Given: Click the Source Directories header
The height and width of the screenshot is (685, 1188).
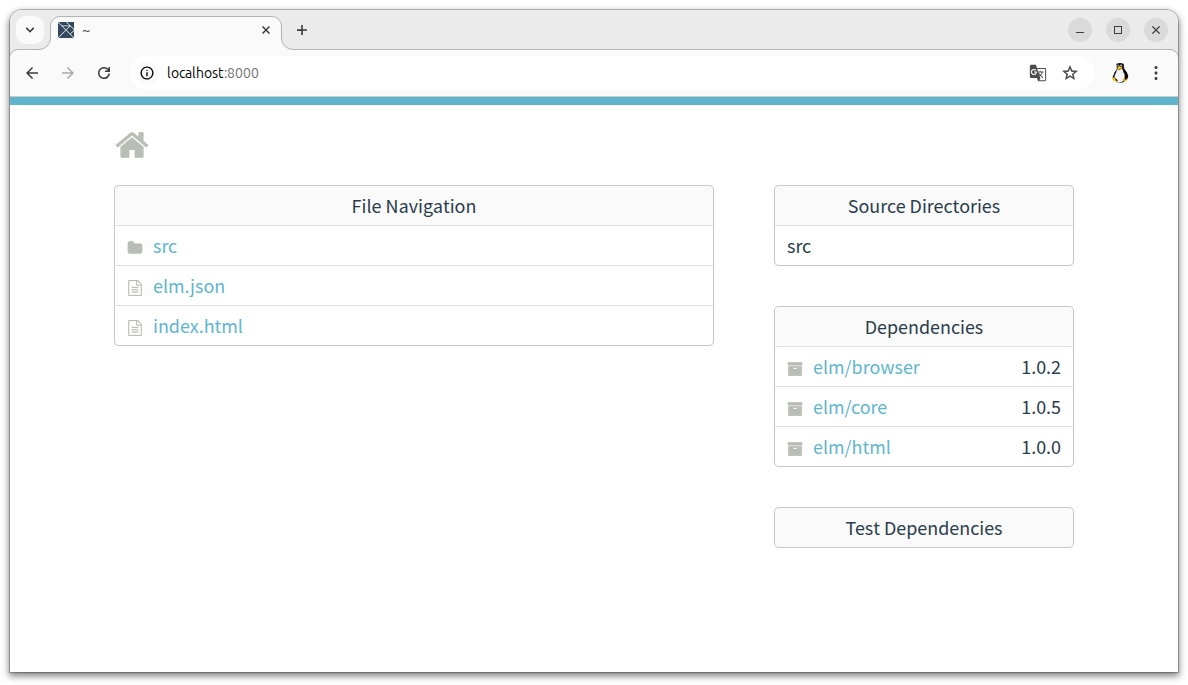Looking at the screenshot, I should [924, 206].
